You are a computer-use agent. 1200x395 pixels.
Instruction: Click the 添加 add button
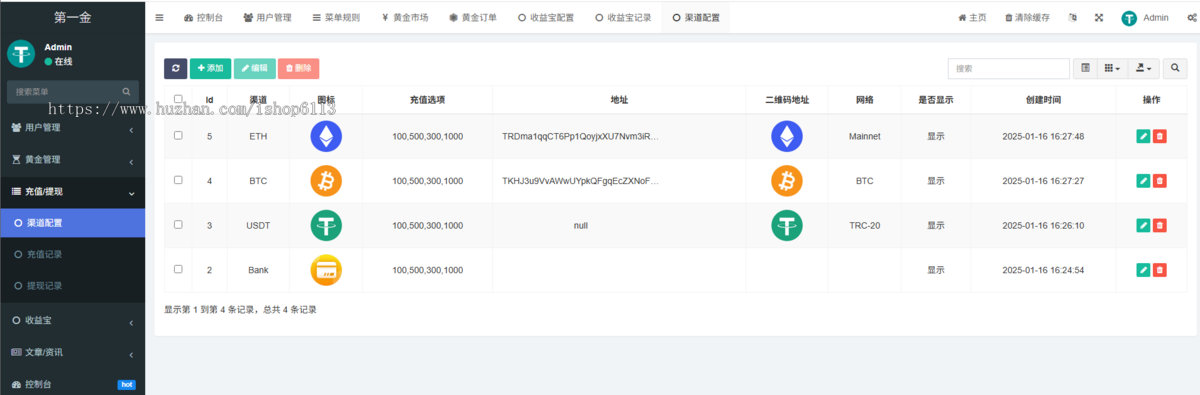click(x=210, y=68)
